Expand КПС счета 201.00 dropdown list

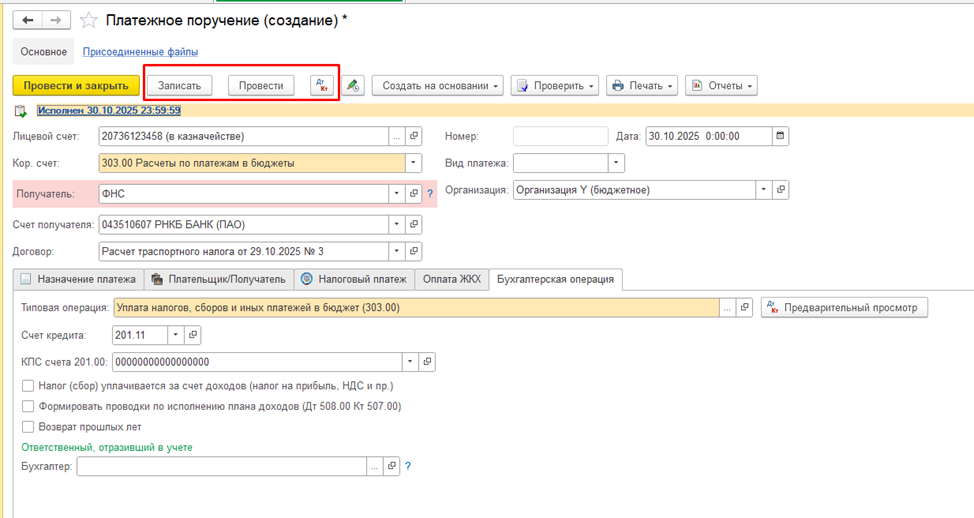(410, 361)
